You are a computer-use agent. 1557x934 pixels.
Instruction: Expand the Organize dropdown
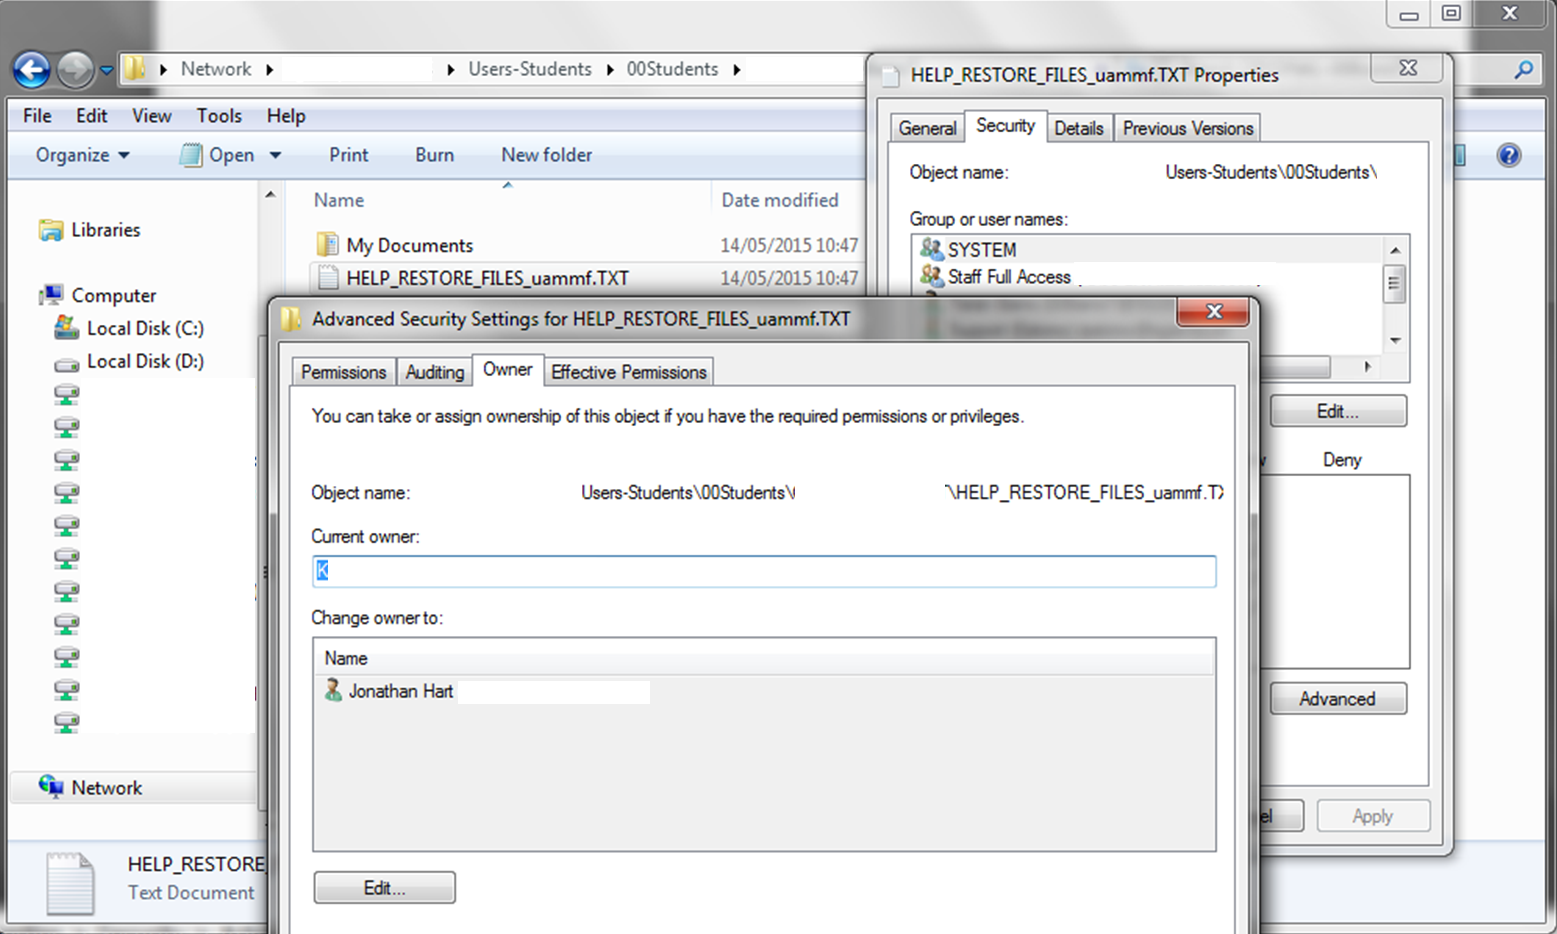pos(82,155)
